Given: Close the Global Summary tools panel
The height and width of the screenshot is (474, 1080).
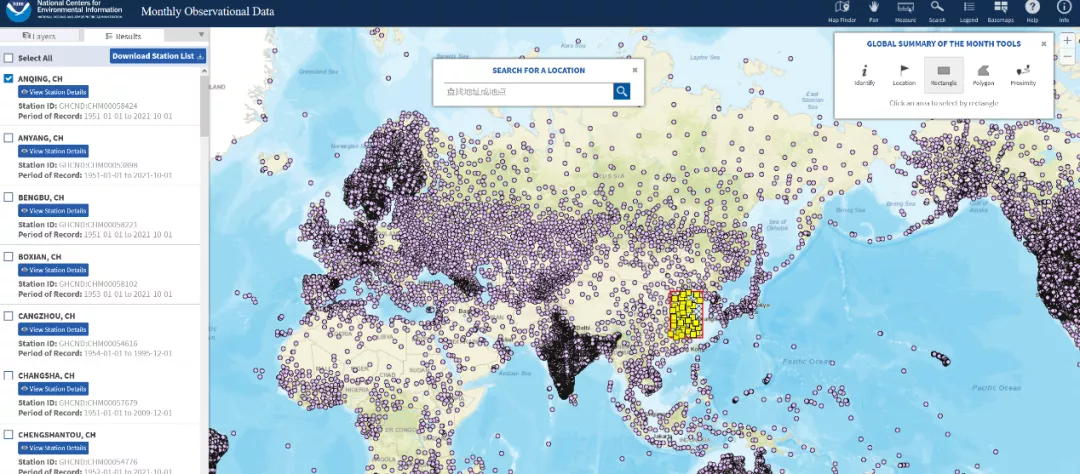Looking at the screenshot, I should [x=1043, y=43].
